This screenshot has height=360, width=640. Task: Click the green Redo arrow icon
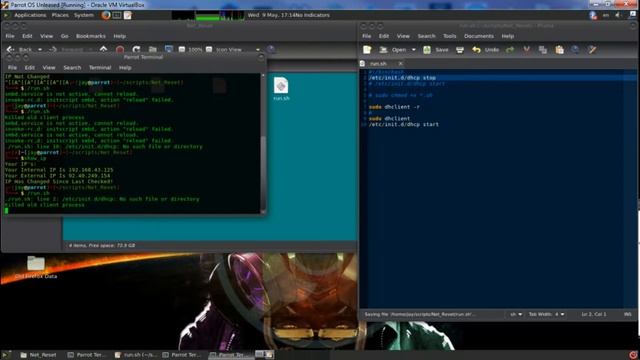(510, 50)
